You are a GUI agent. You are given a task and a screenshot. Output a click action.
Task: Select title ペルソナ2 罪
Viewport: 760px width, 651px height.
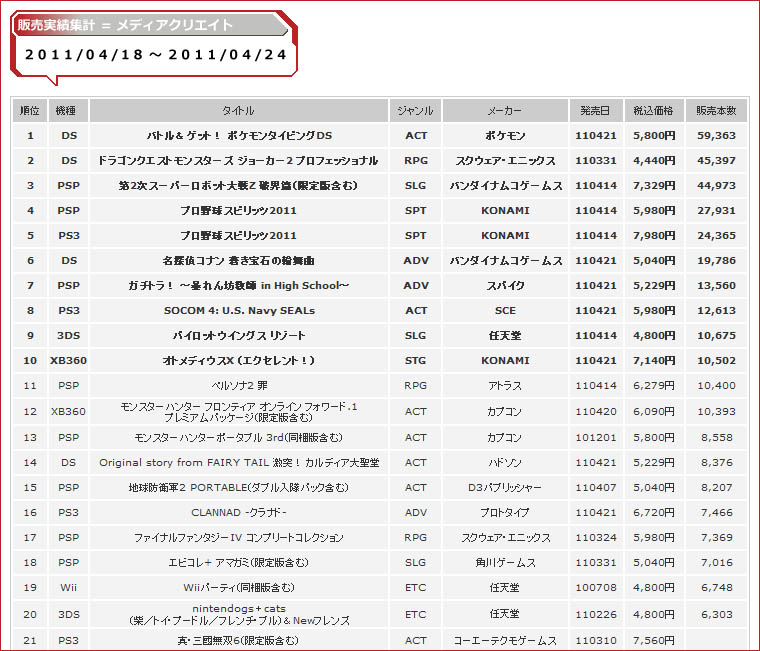coord(239,386)
